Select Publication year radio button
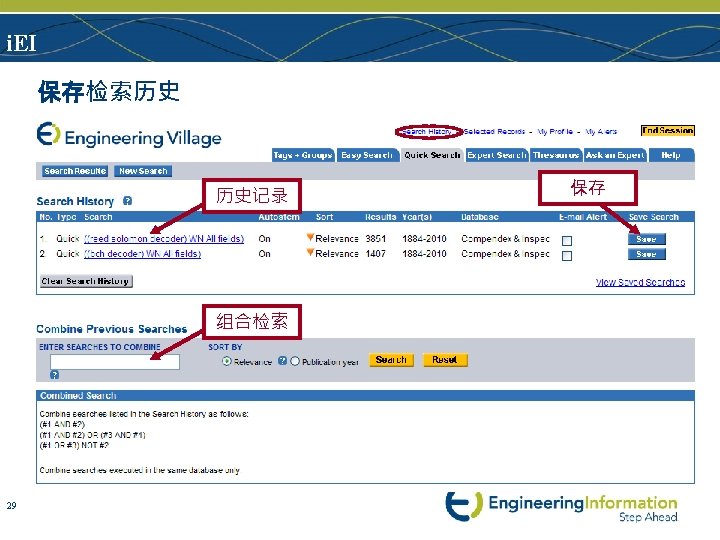The image size is (720, 540). 295,361
